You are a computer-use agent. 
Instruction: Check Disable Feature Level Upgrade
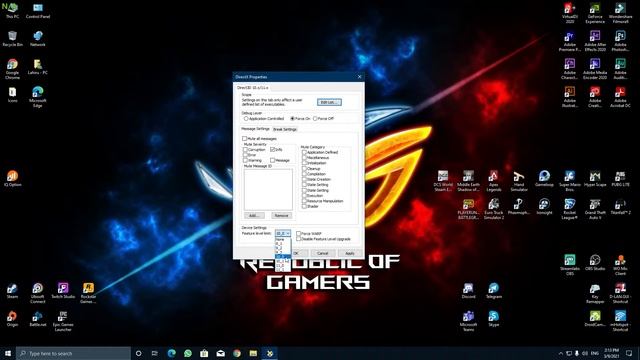click(298, 239)
